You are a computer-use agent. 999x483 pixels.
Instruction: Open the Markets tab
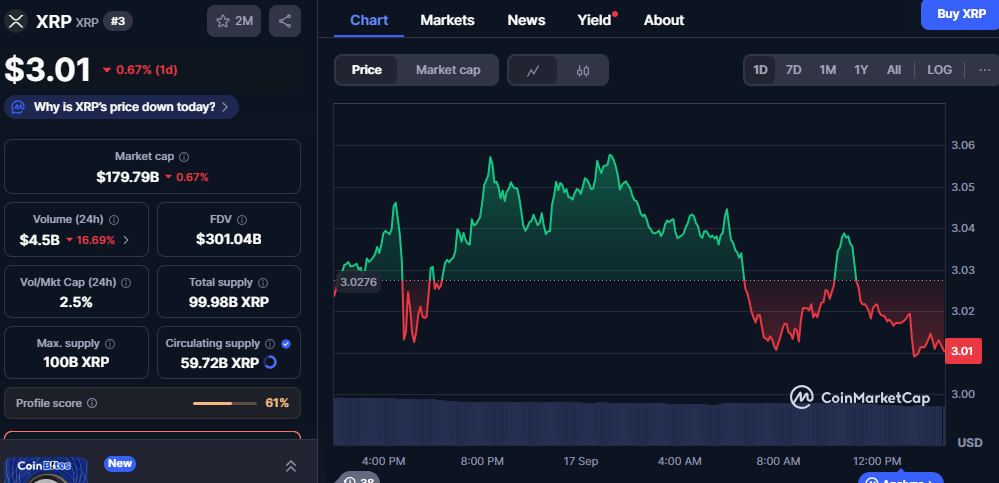click(447, 20)
